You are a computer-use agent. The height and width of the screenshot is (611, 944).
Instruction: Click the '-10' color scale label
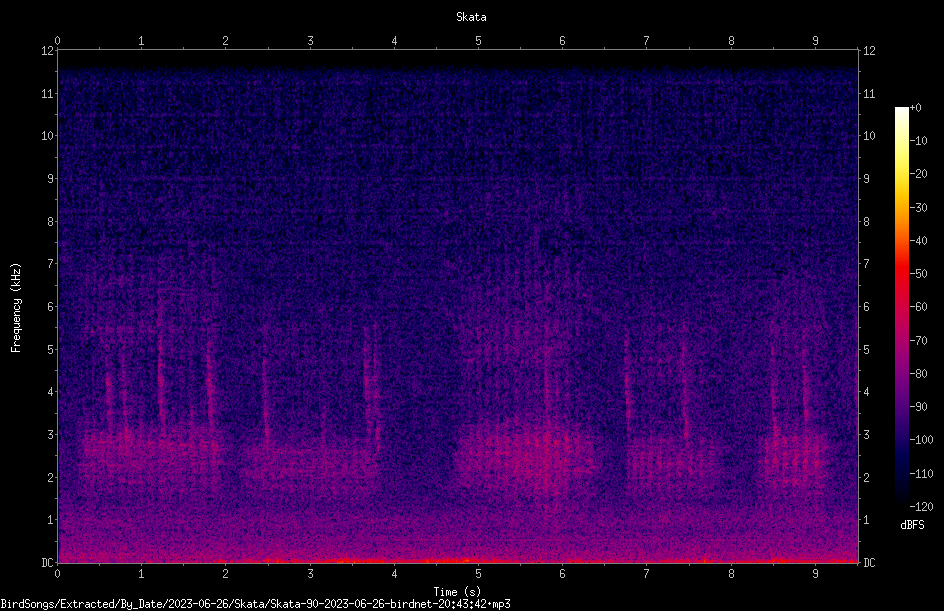point(918,141)
